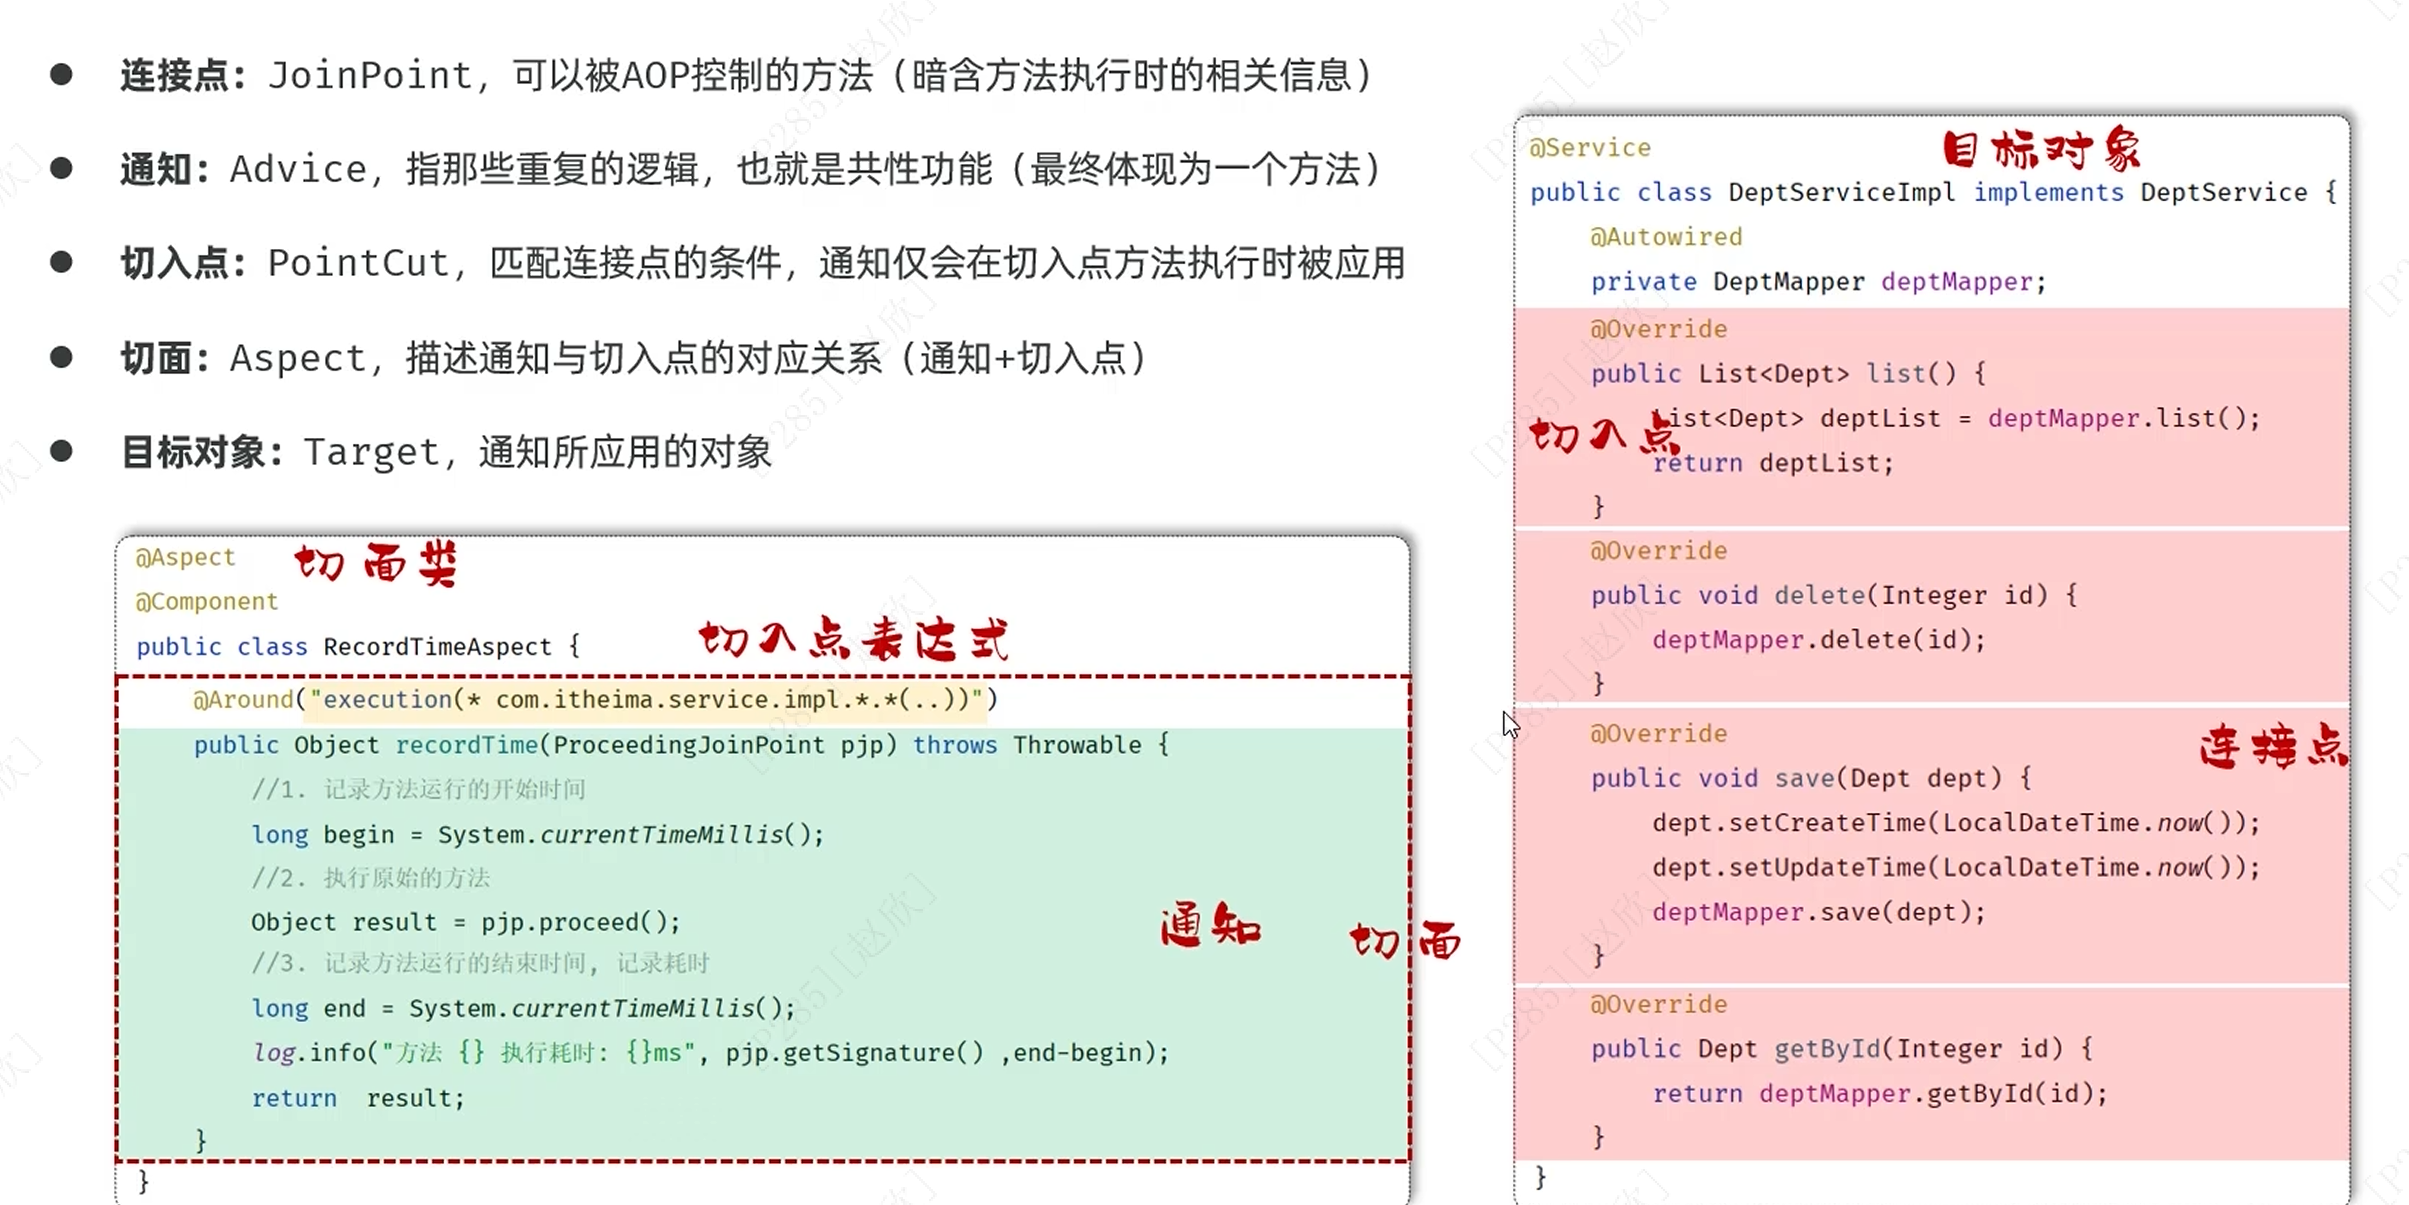Viewport: 2409px width, 1205px height.
Task: Click the red 目标对象 handwritten label
Action: point(2041,150)
